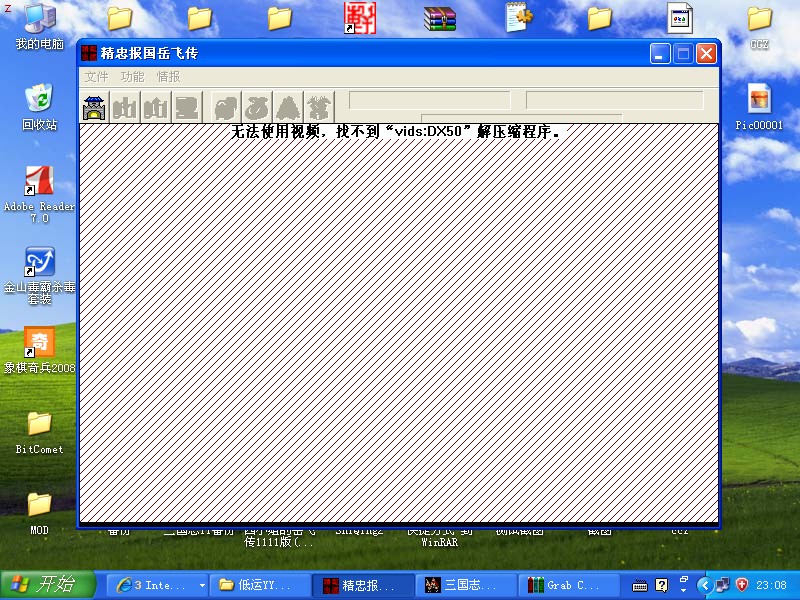800x600 pixels.
Task: Click the greyed-out money bag toolbar icon
Action: 257,108
